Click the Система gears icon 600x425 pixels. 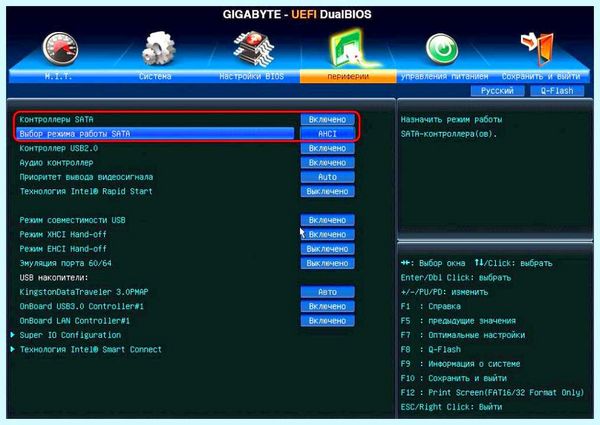[158, 48]
